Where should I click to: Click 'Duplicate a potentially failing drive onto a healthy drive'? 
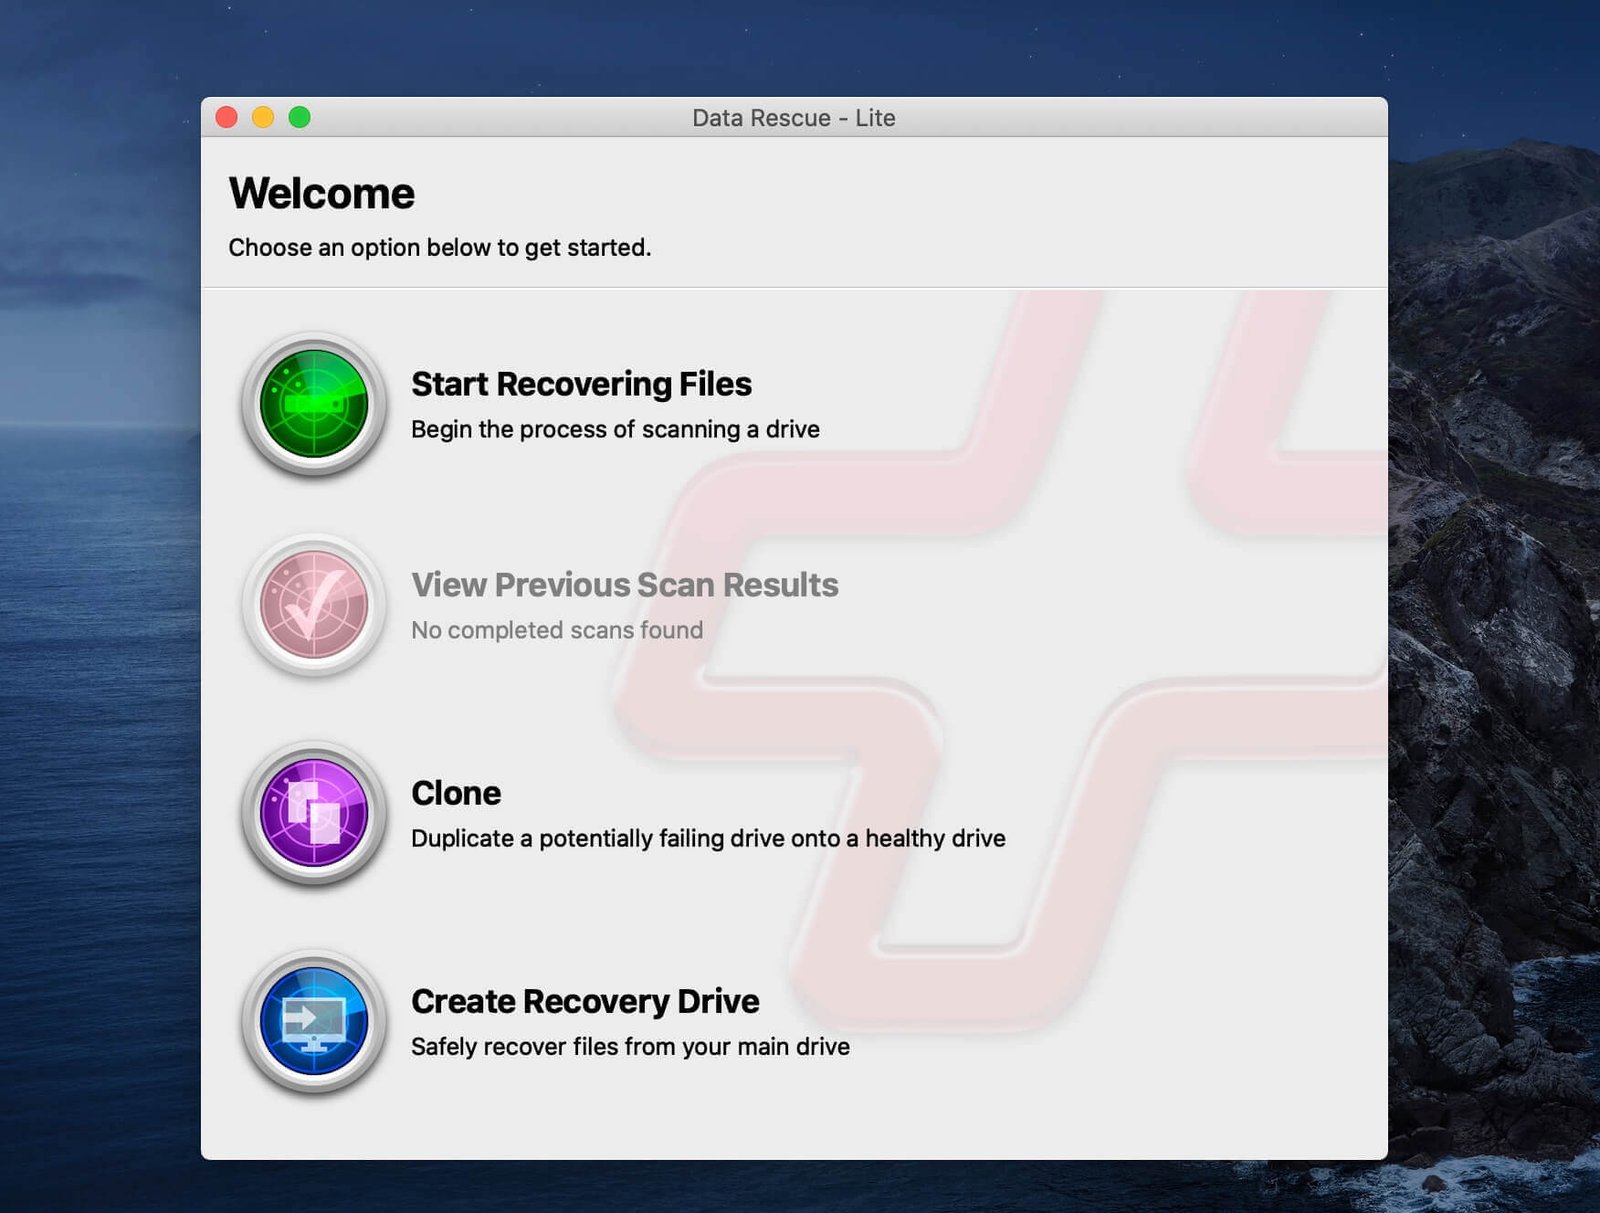click(708, 838)
